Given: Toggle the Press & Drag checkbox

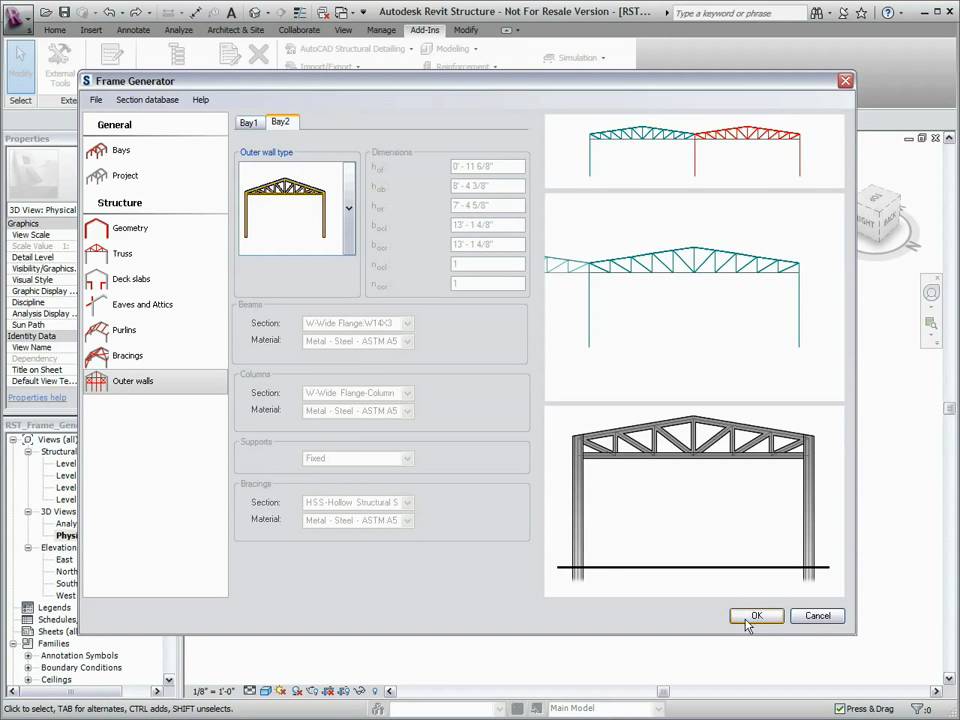Looking at the screenshot, I should click(840, 709).
